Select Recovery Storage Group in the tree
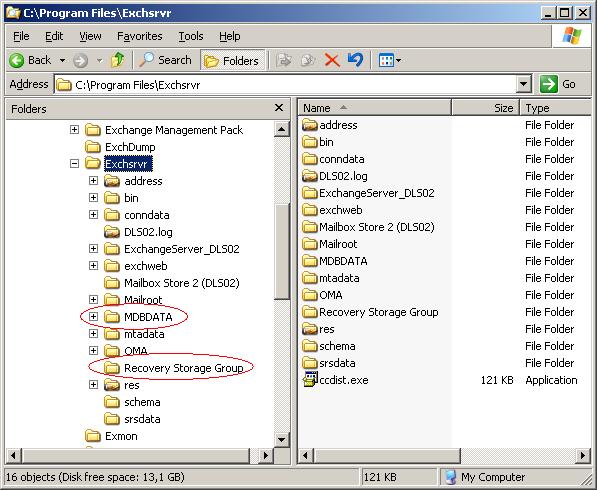The height and width of the screenshot is (490, 597). point(184,368)
